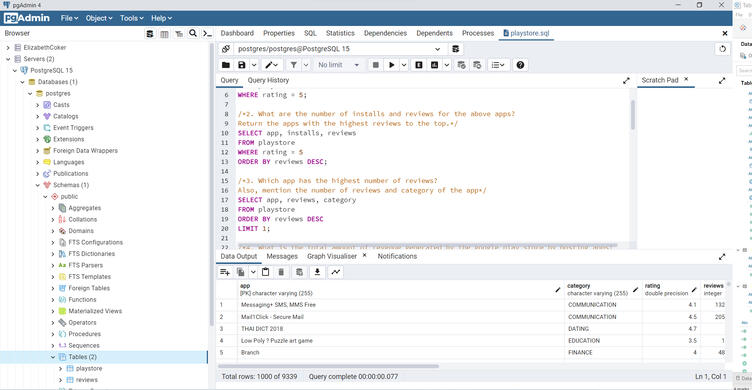Image resolution: width=752 pixels, height=390 pixels.
Task: Download results as CSV icon
Action: coord(317,272)
